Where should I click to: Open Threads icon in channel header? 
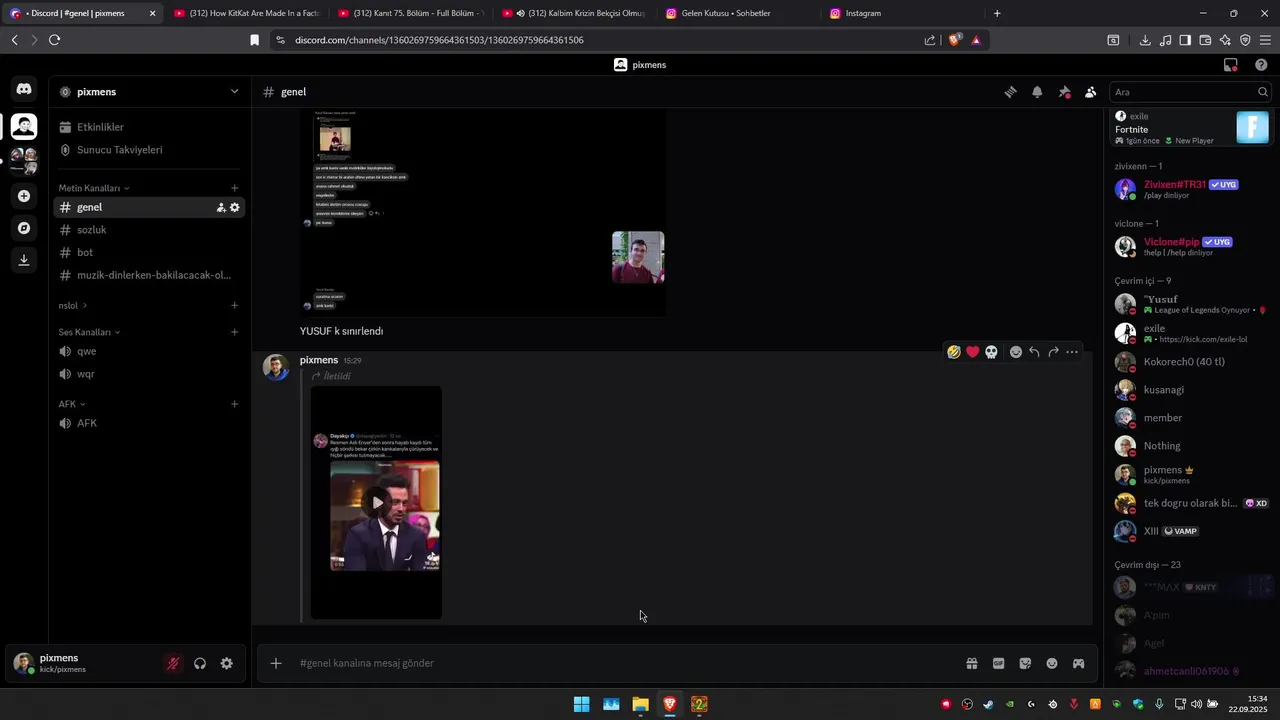click(1010, 92)
